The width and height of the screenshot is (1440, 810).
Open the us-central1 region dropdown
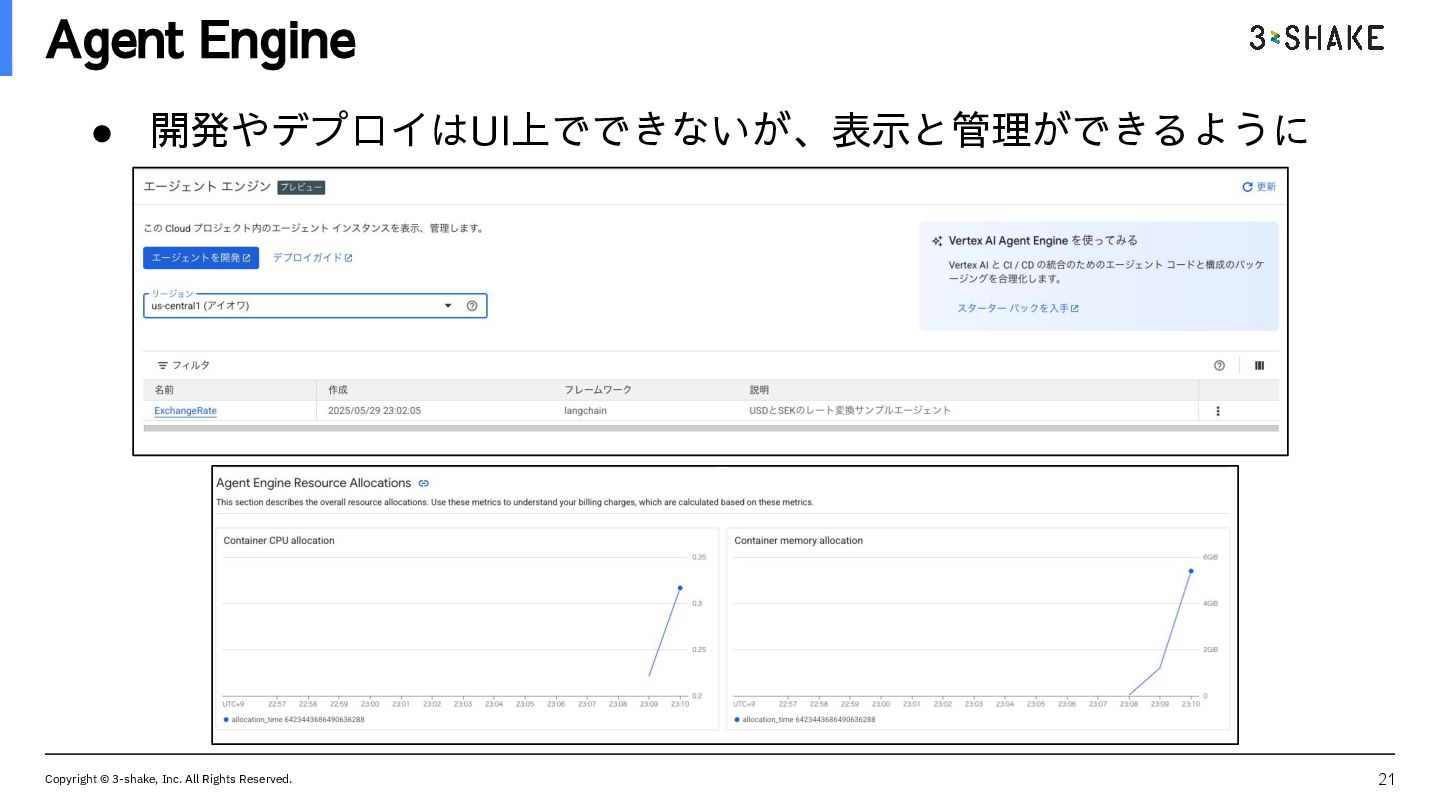(x=315, y=306)
